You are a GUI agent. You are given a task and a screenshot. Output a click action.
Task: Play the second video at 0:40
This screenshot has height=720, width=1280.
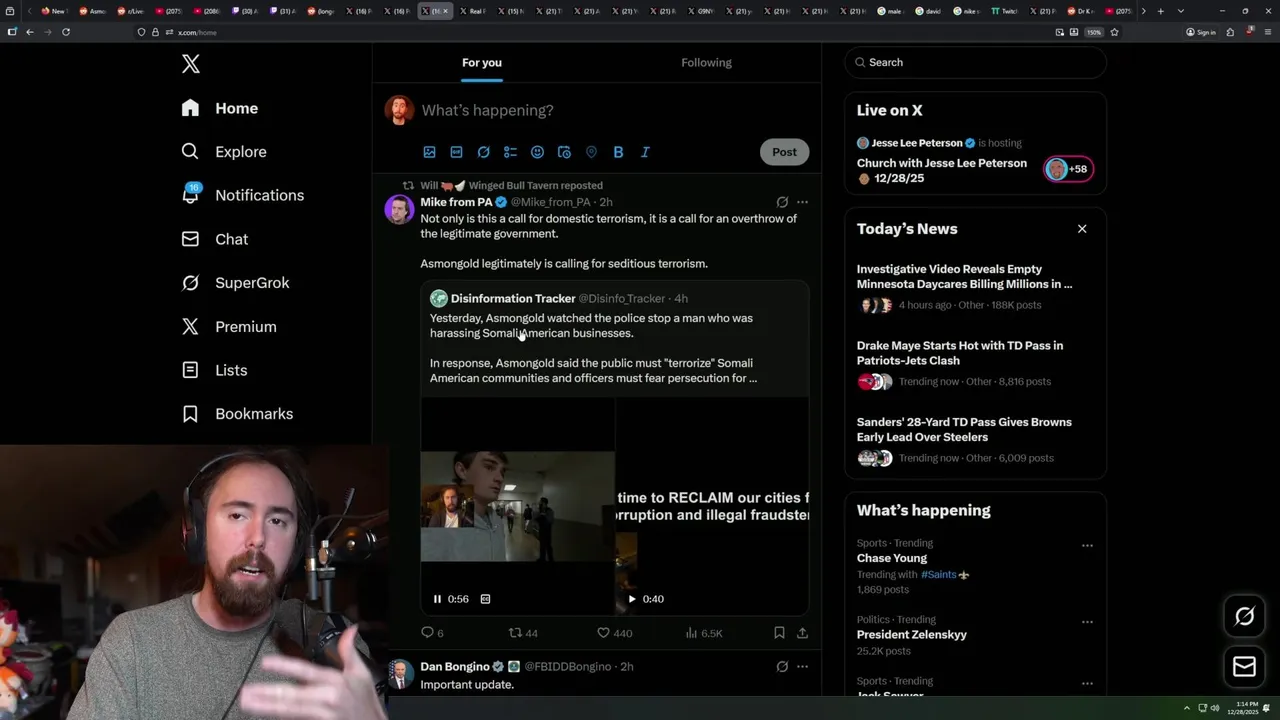631,599
